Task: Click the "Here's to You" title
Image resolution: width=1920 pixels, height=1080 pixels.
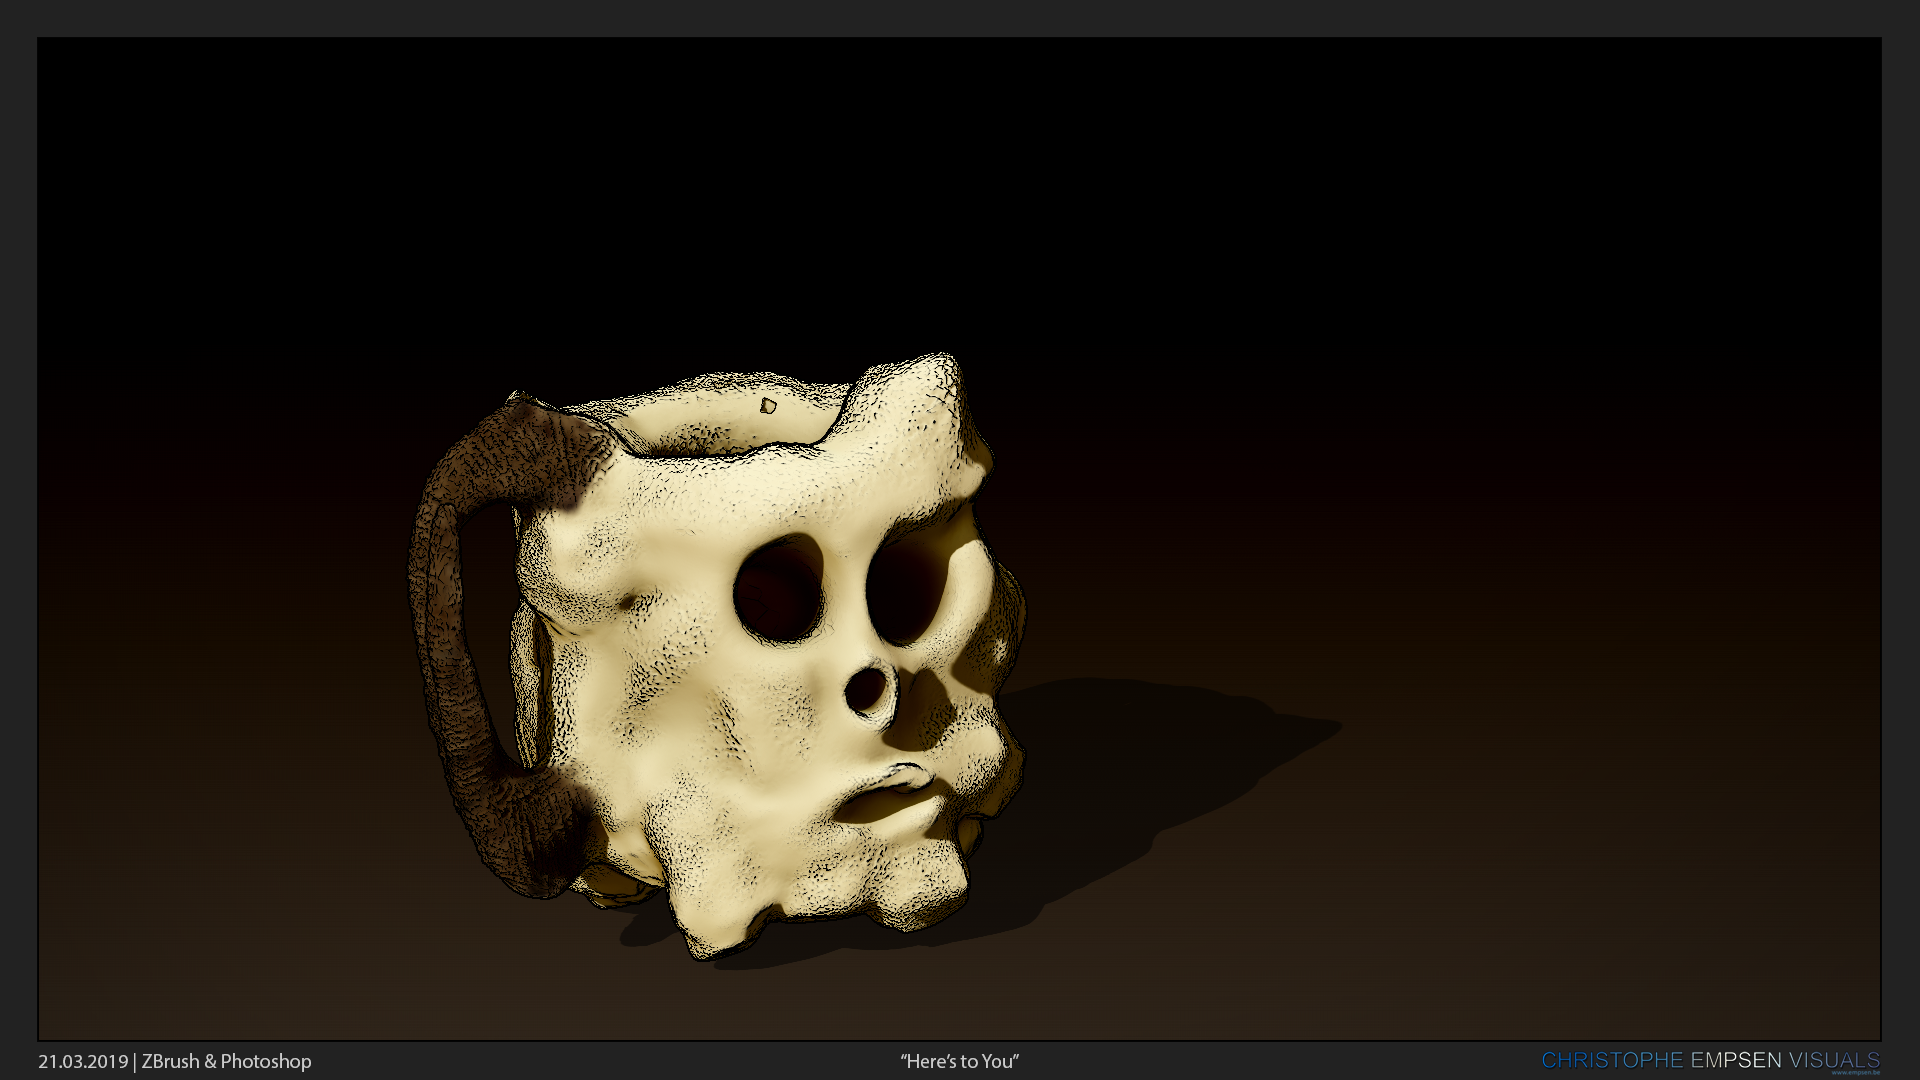Action: click(959, 1061)
